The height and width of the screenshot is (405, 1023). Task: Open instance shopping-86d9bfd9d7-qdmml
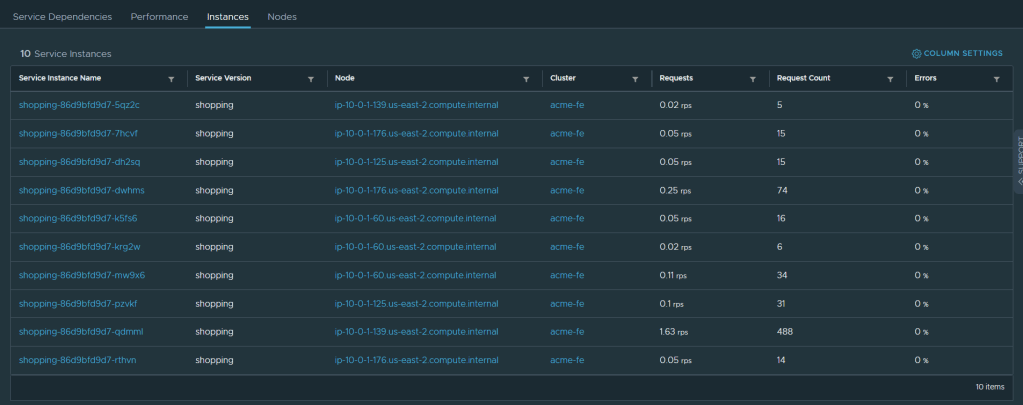(81, 331)
